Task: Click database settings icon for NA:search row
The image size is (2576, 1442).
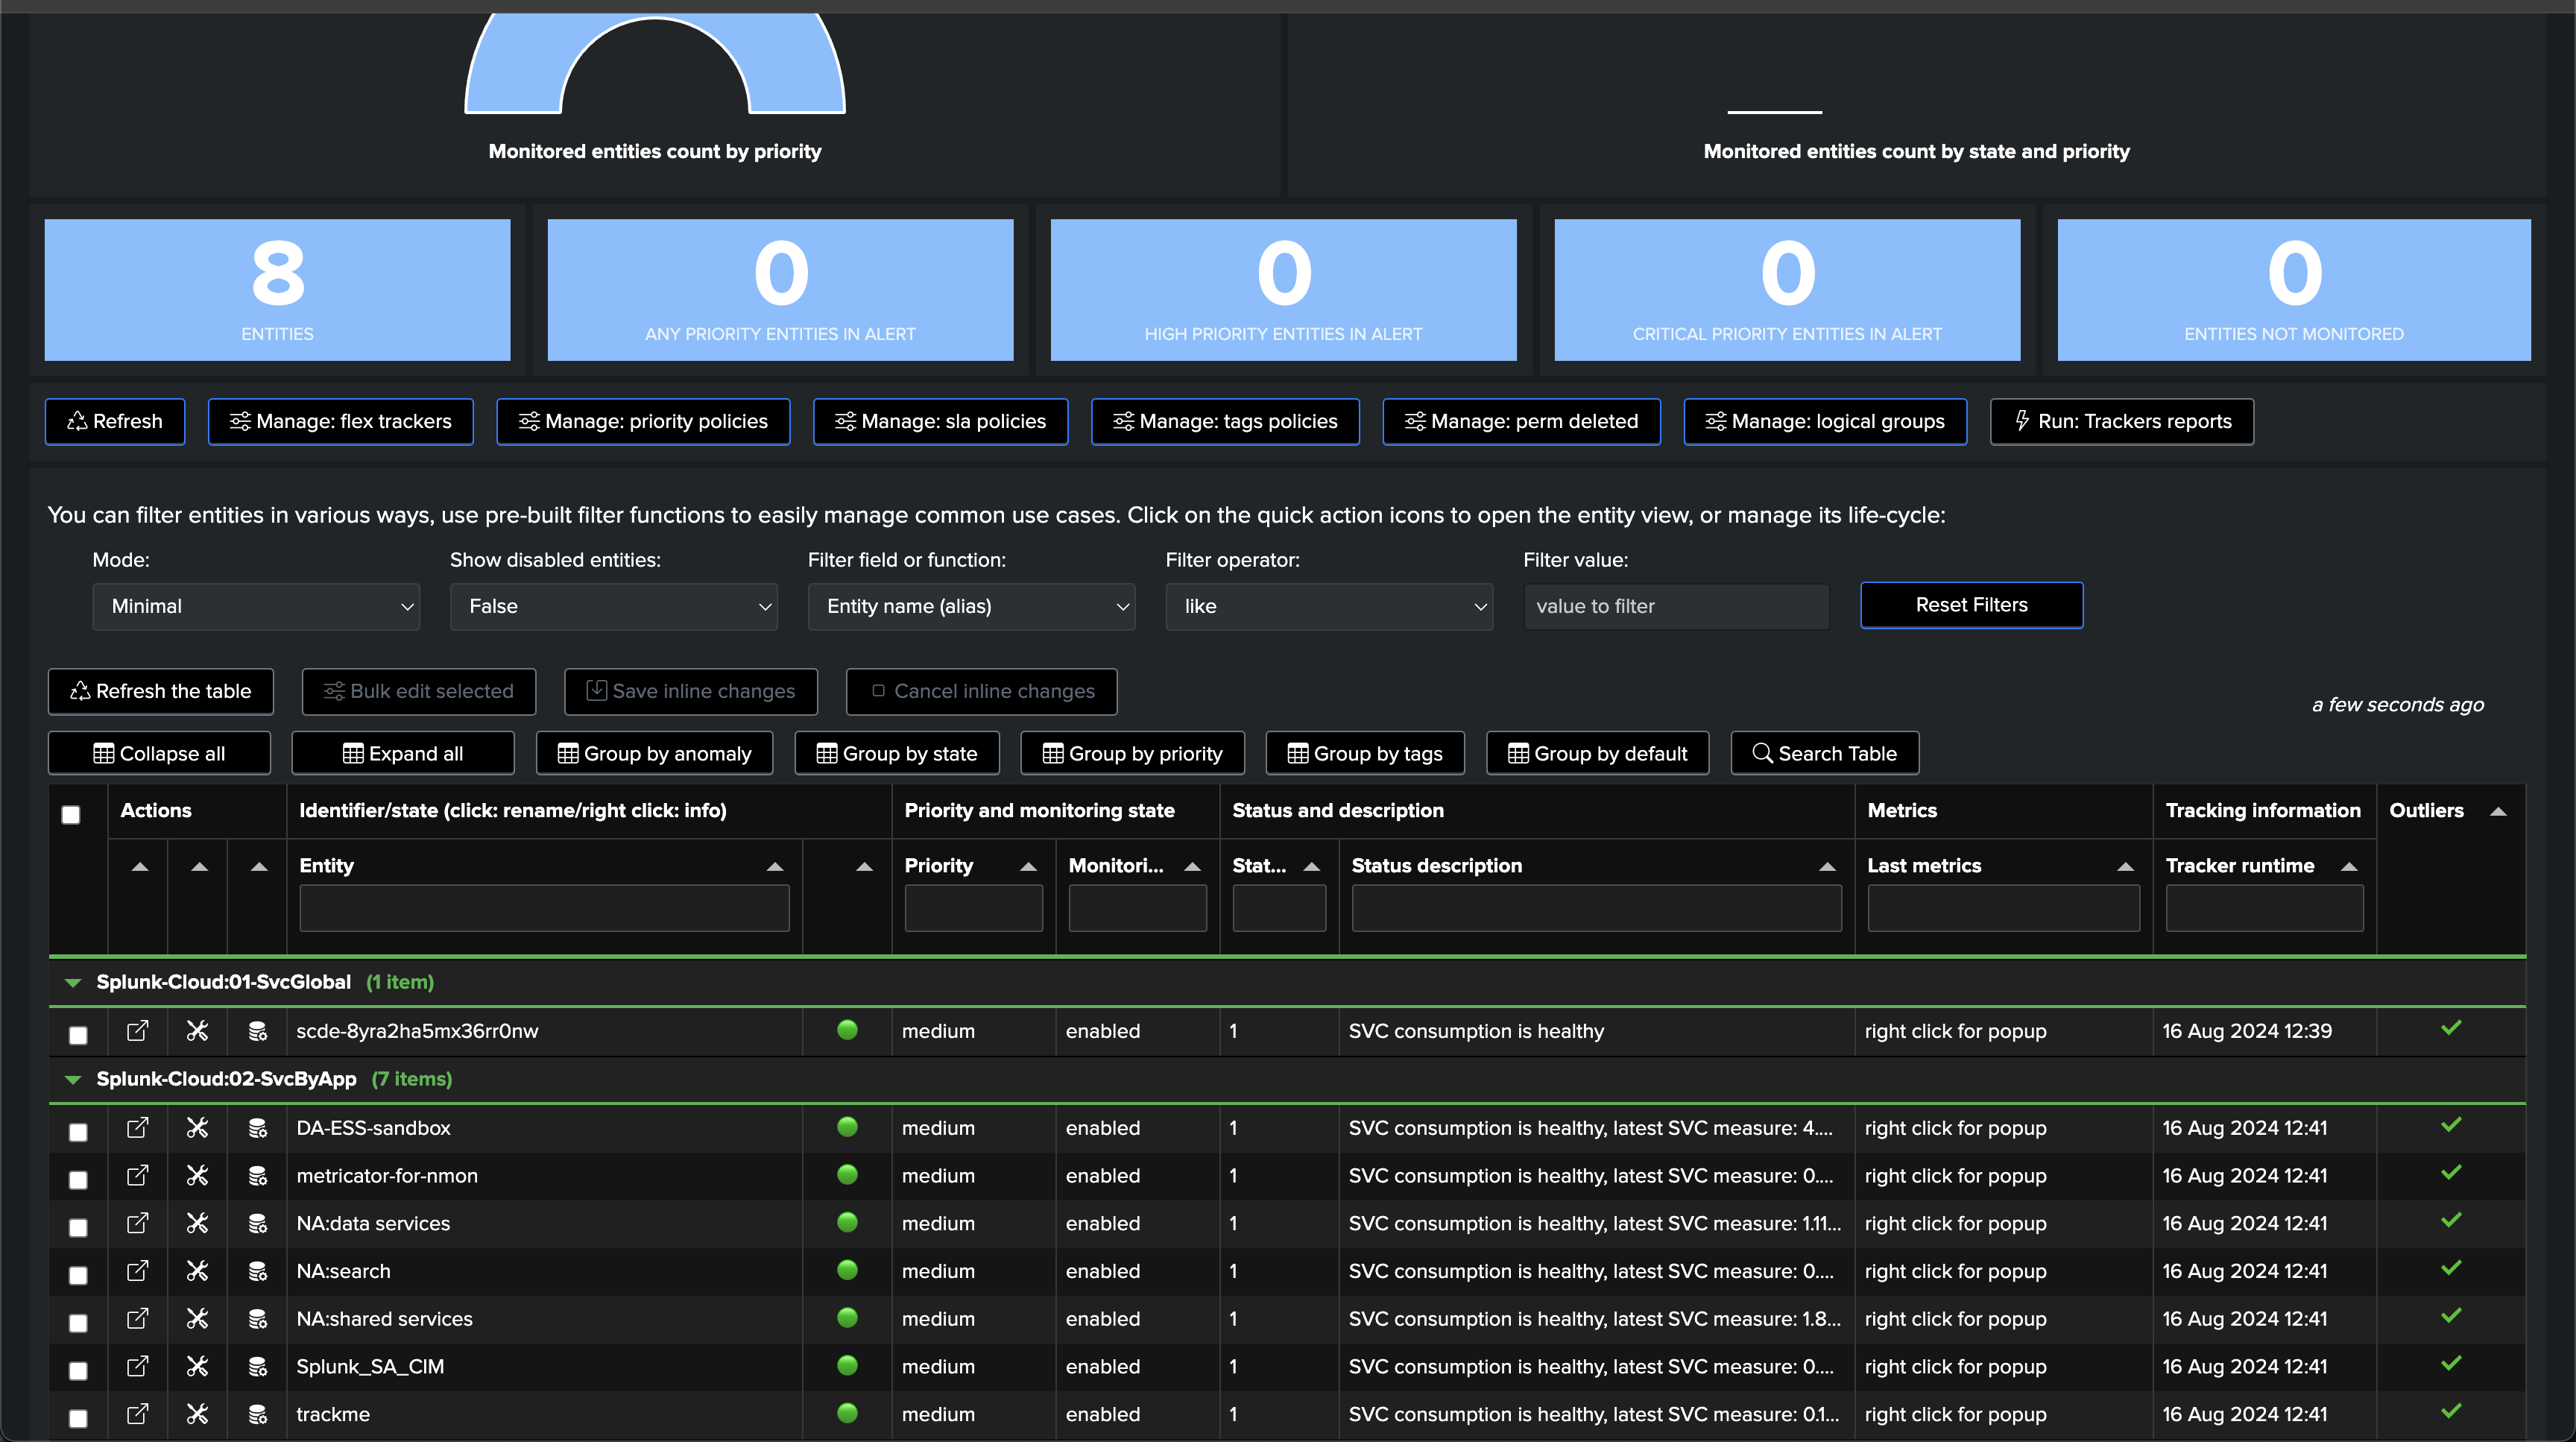Action: point(257,1271)
